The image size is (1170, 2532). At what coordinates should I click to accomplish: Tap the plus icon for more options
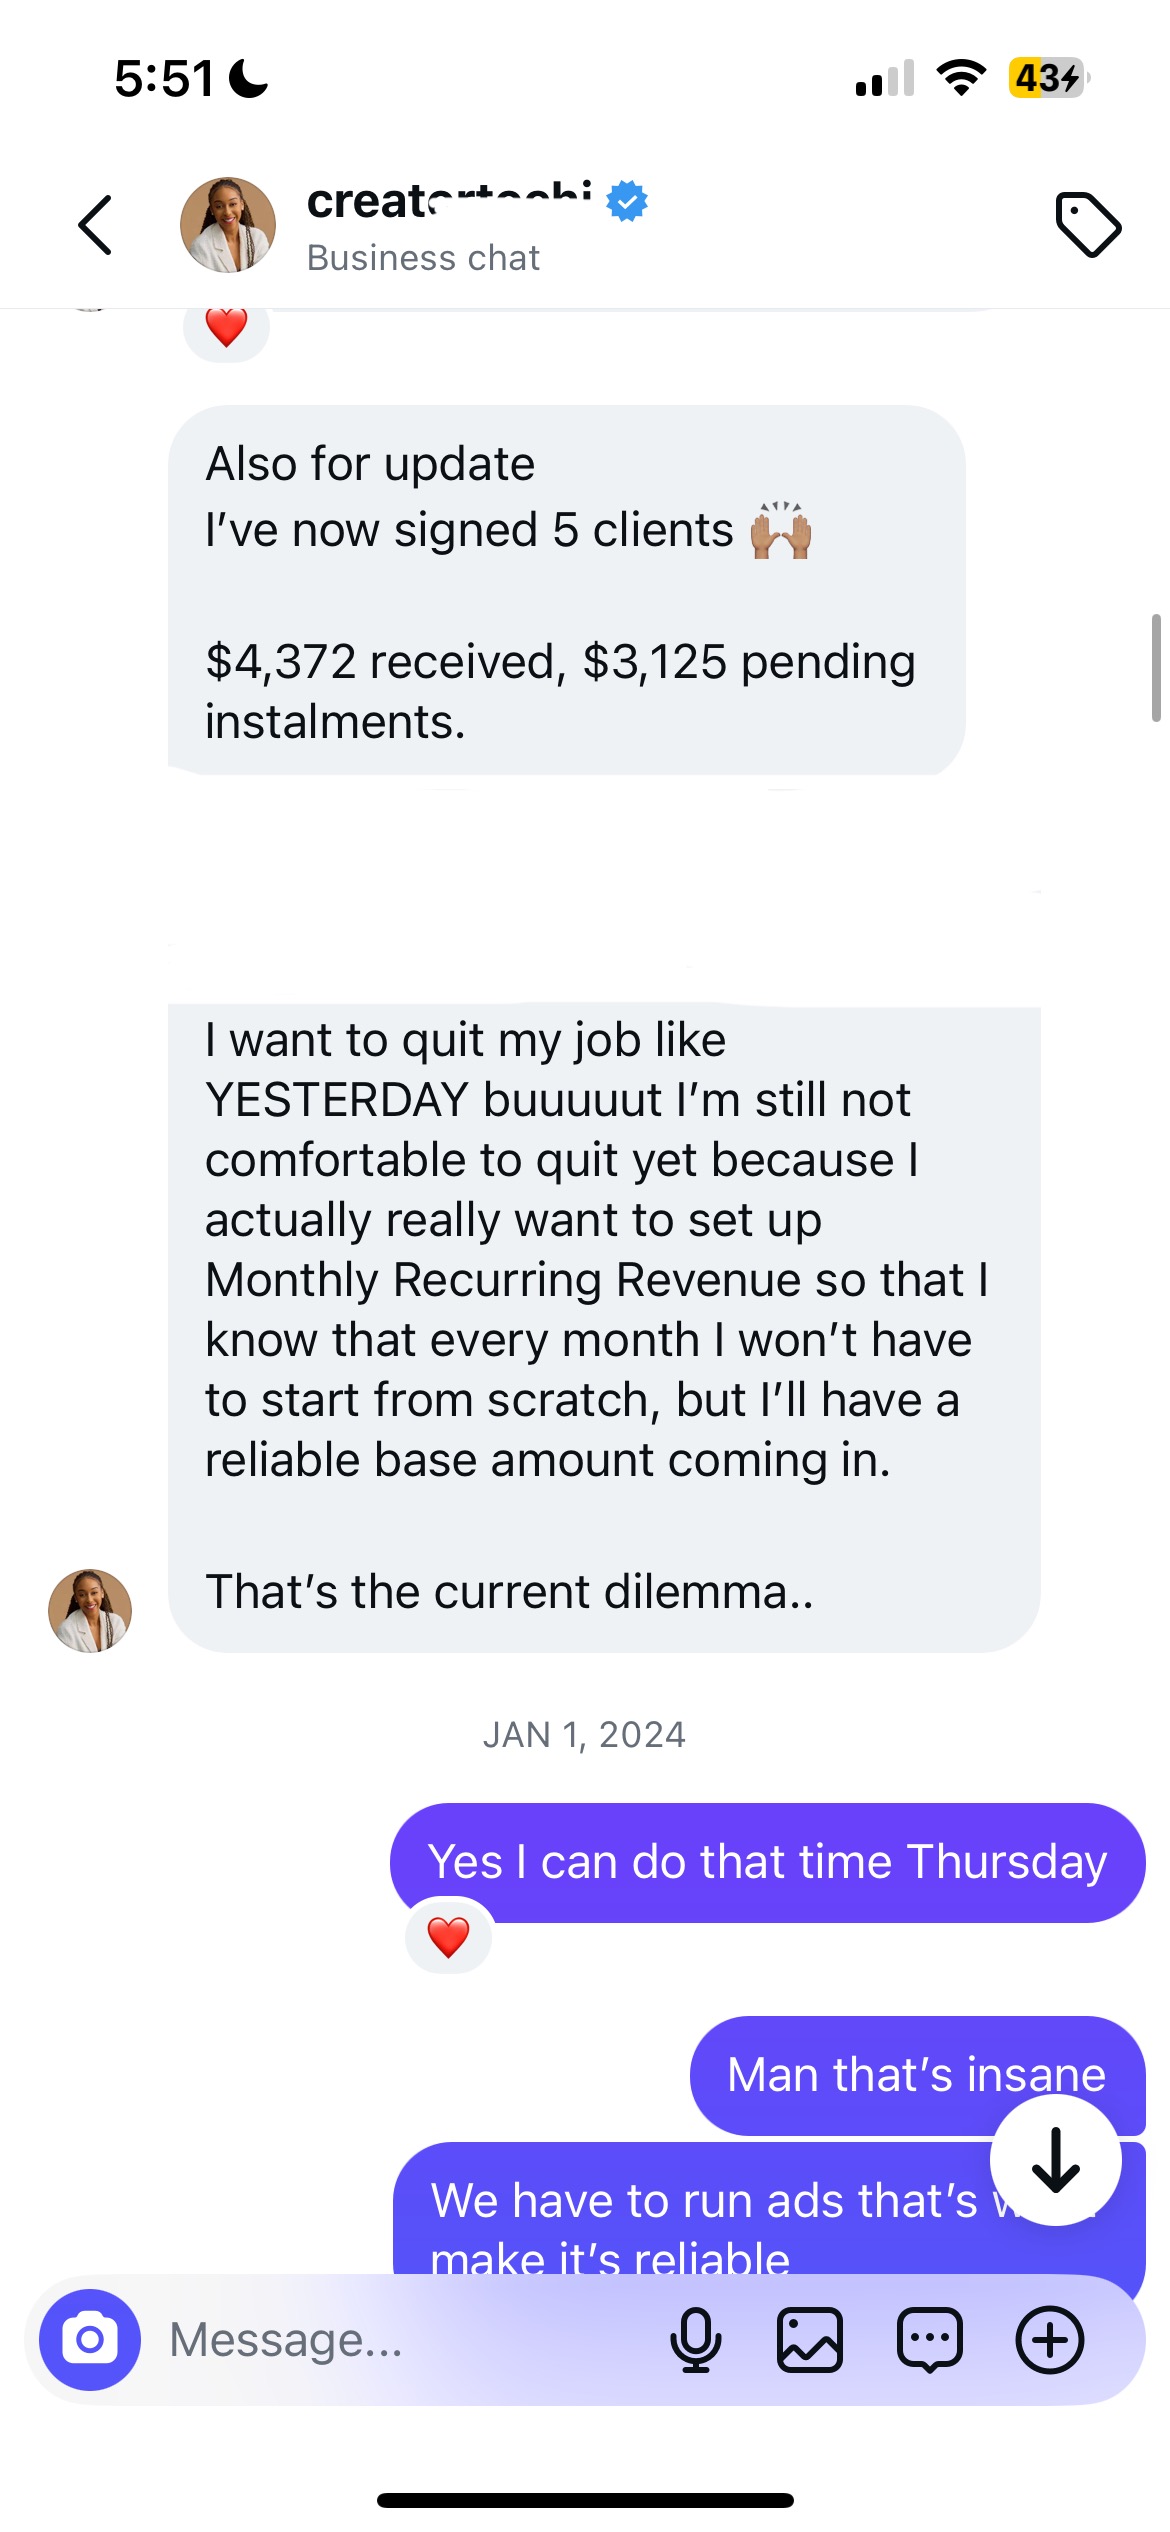coord(1050,2340)
